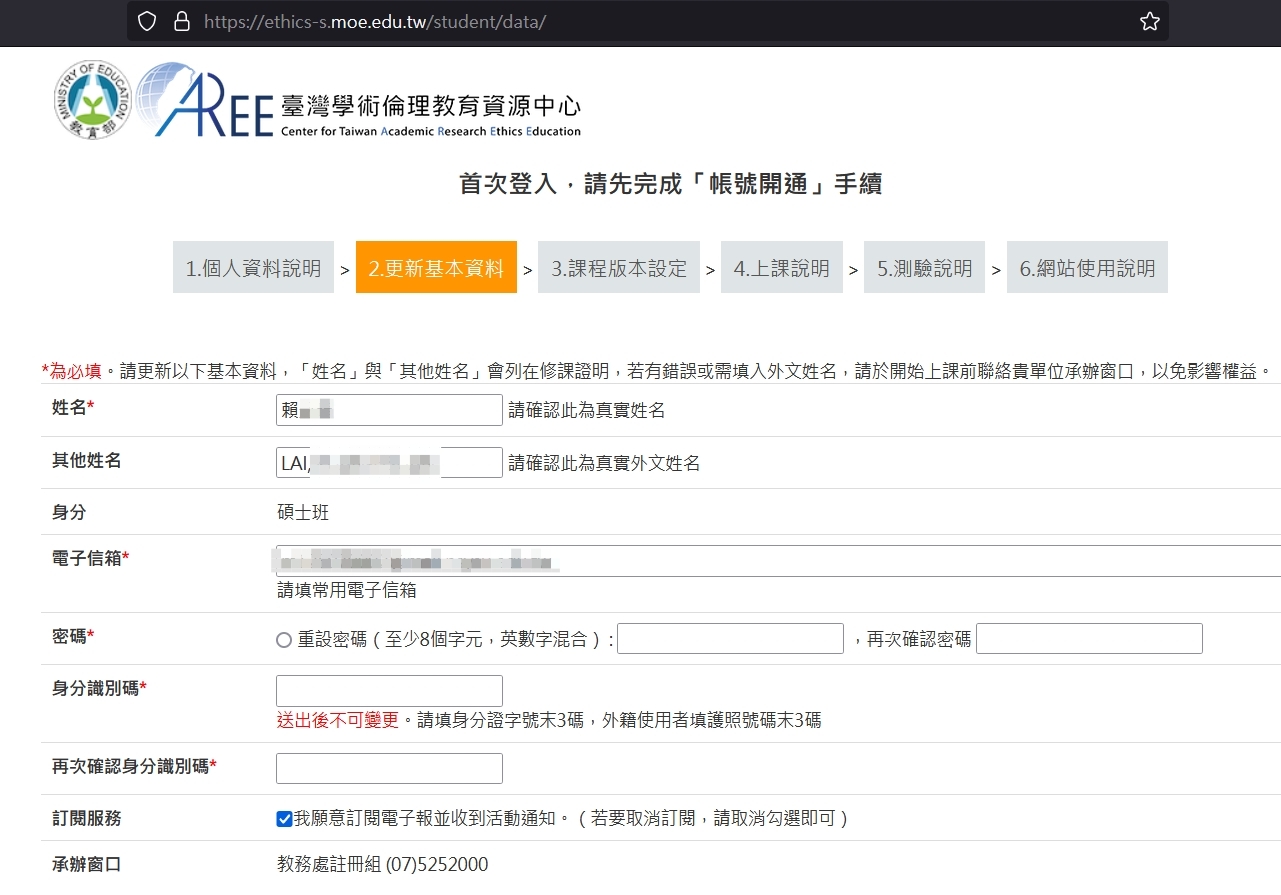Select step 2.更新基本資料
Viewport: 1281px width, 895px height.
pos(436,267)
